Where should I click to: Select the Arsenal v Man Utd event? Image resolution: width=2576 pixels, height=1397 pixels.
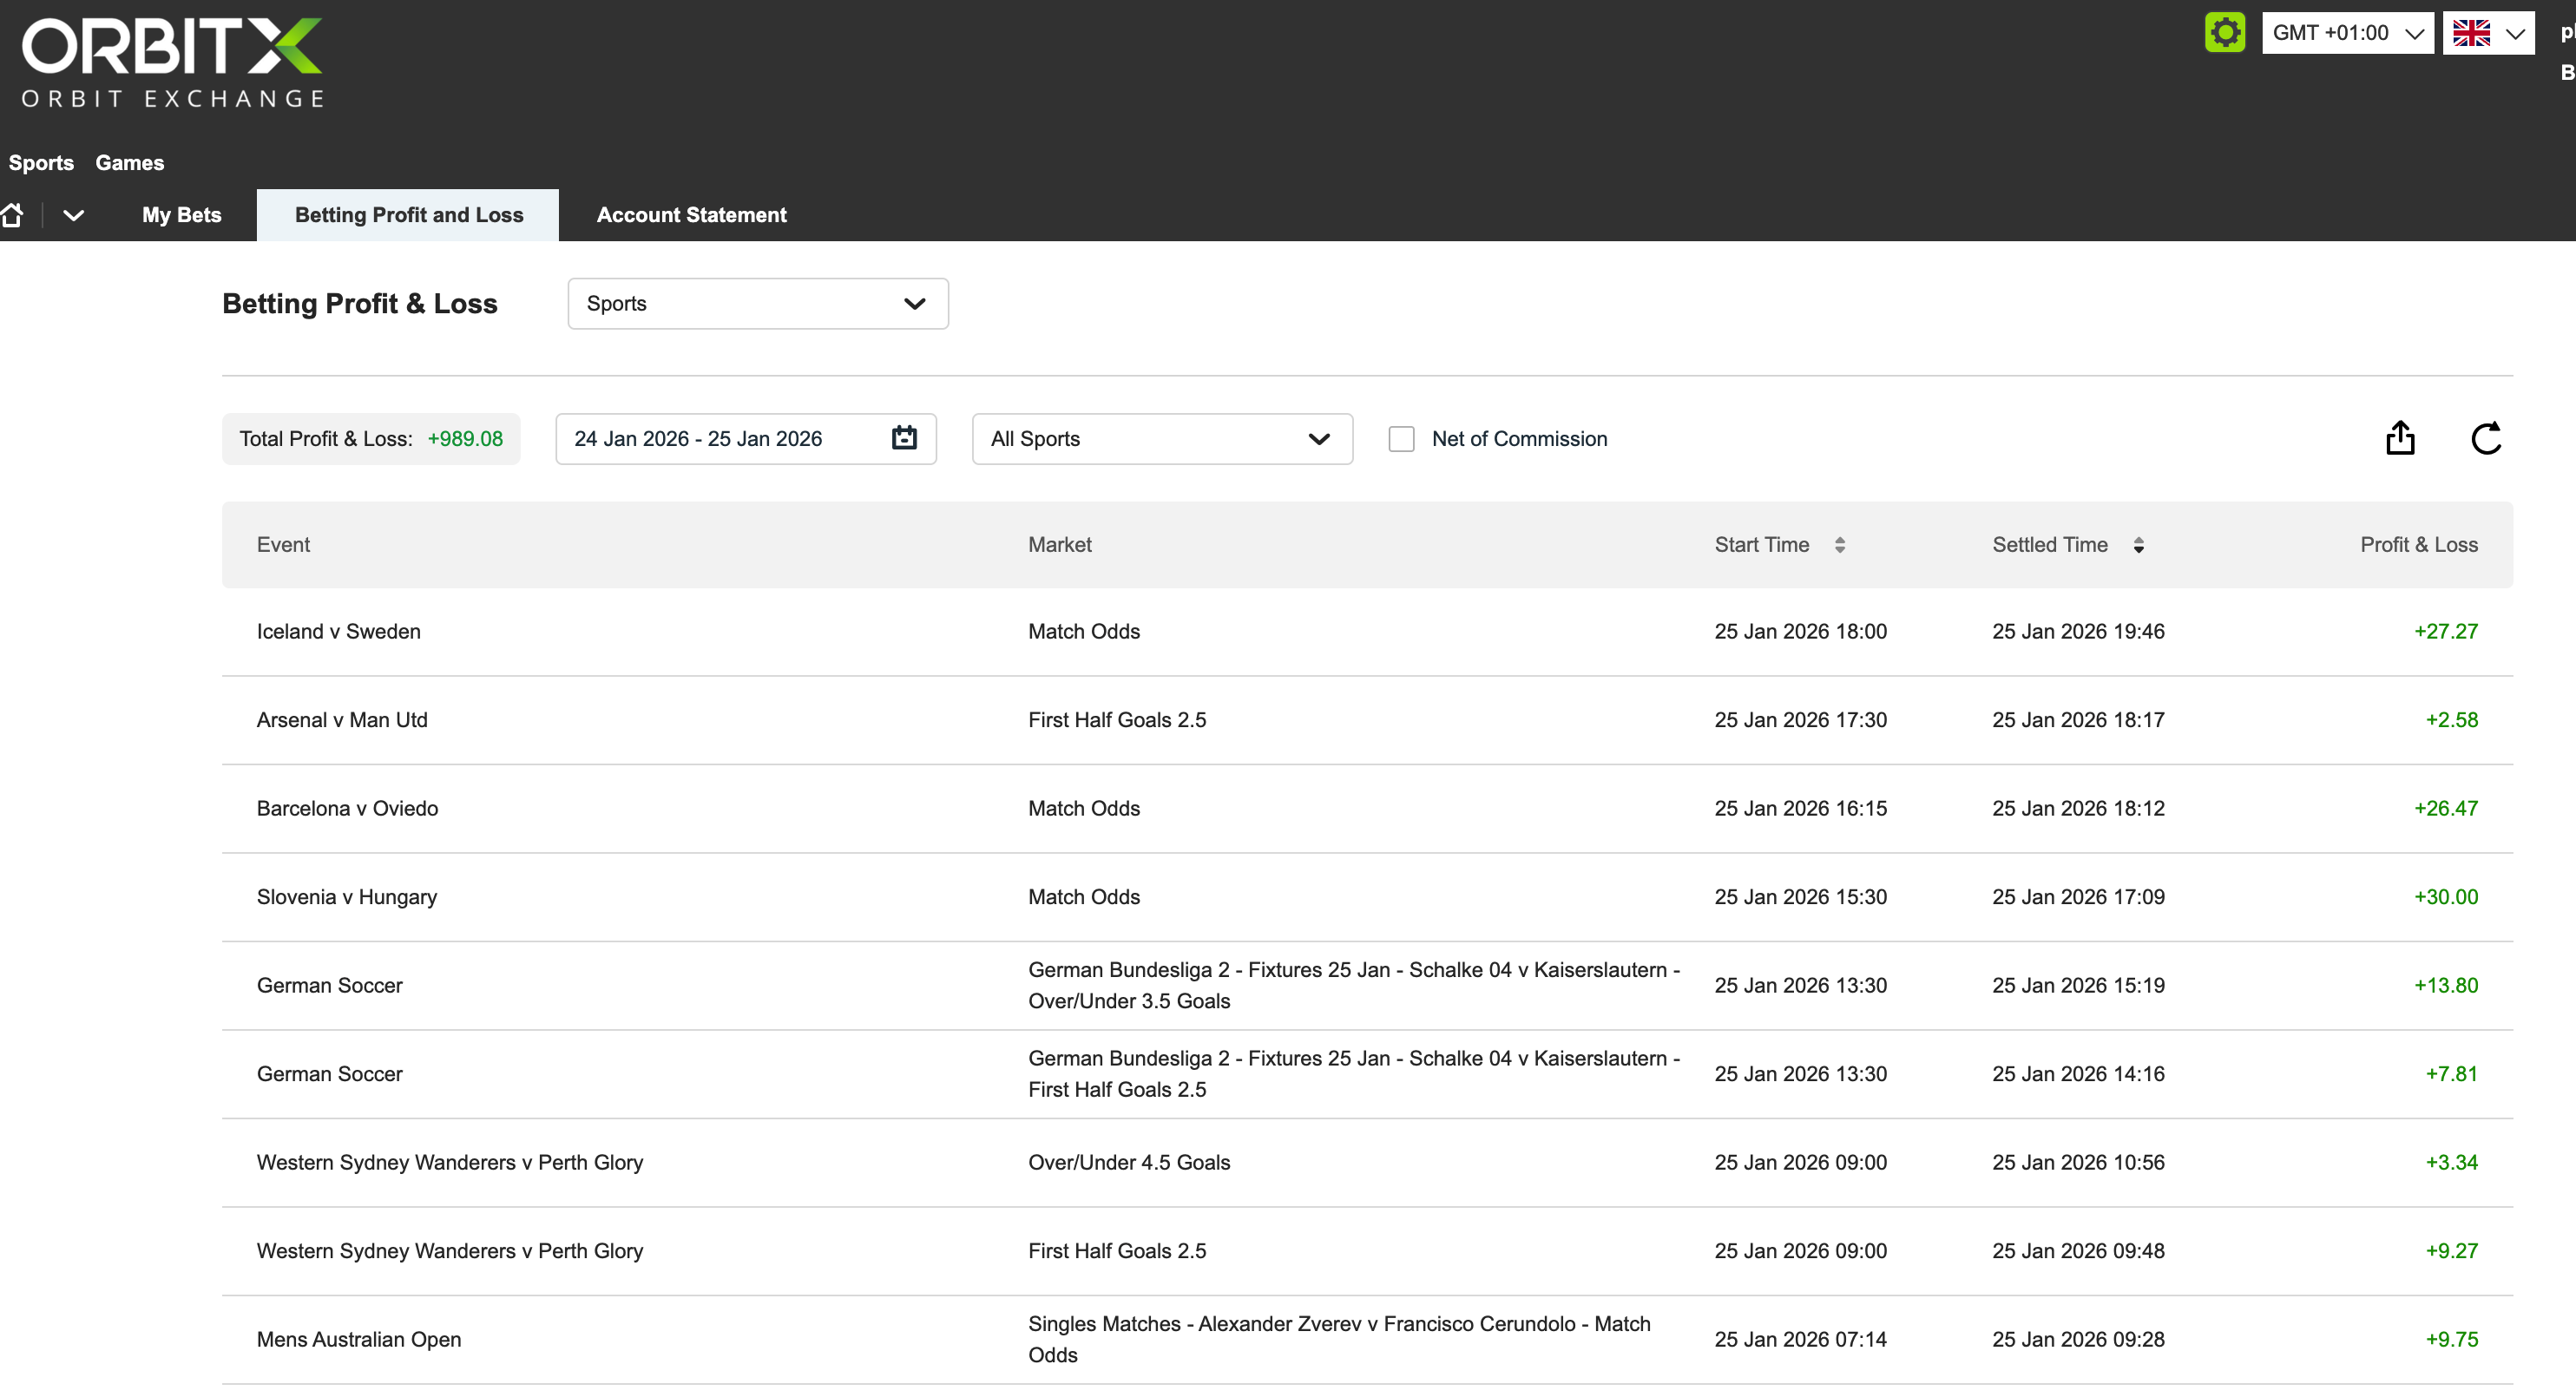(342, 720)
